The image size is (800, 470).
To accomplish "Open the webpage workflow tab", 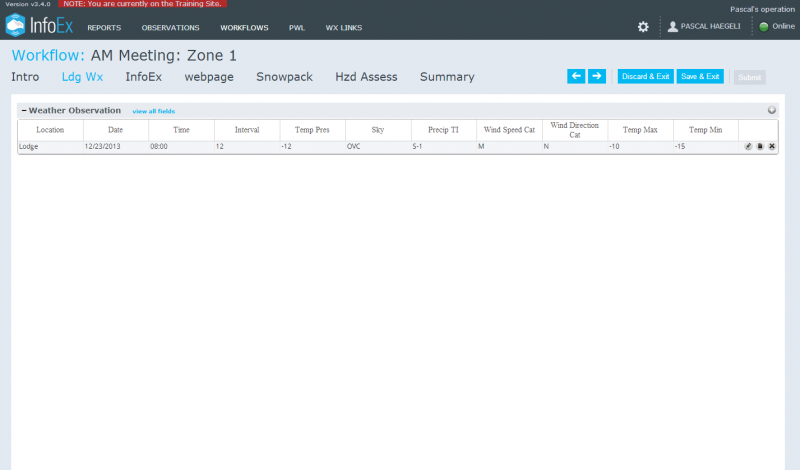I will point(209,77).
